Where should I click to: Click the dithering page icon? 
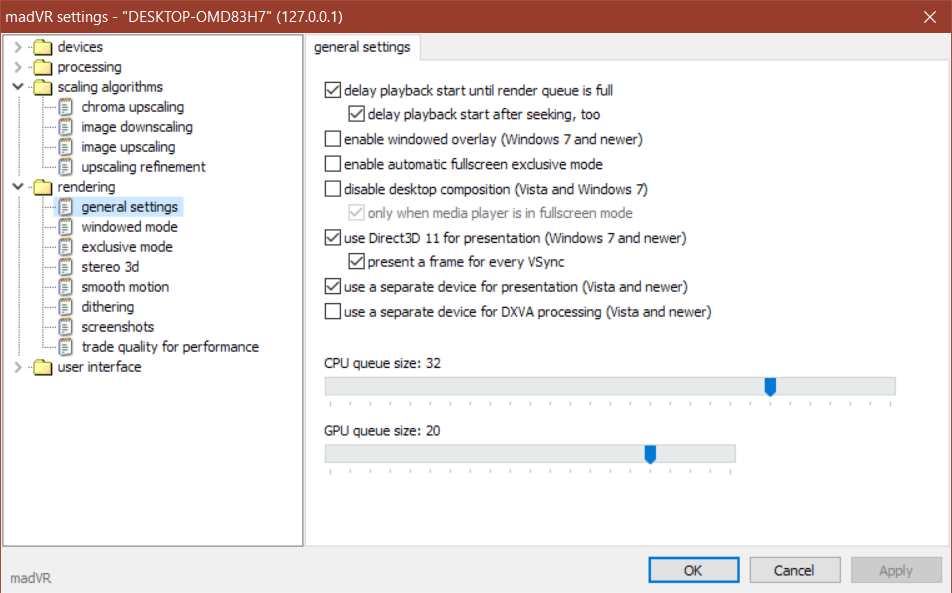[x=66, y=307]
